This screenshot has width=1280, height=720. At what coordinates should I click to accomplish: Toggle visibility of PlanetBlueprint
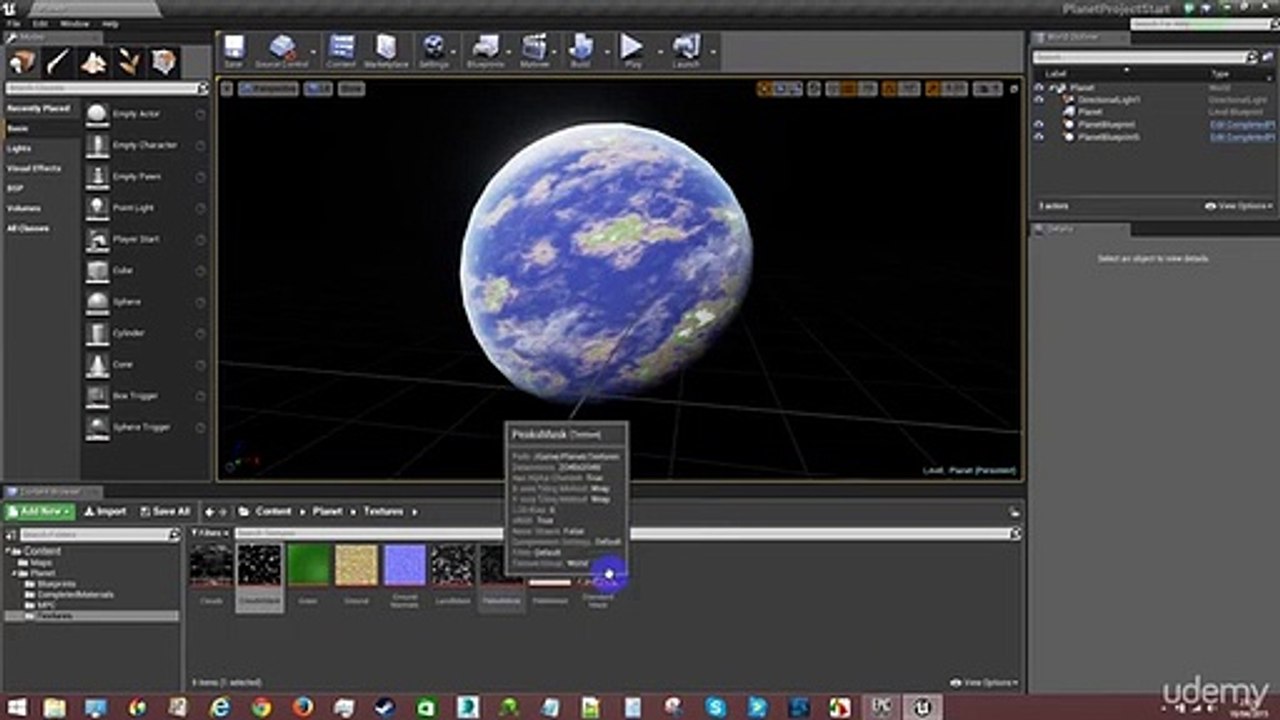pyautogui.click(x=1038, y=125)
